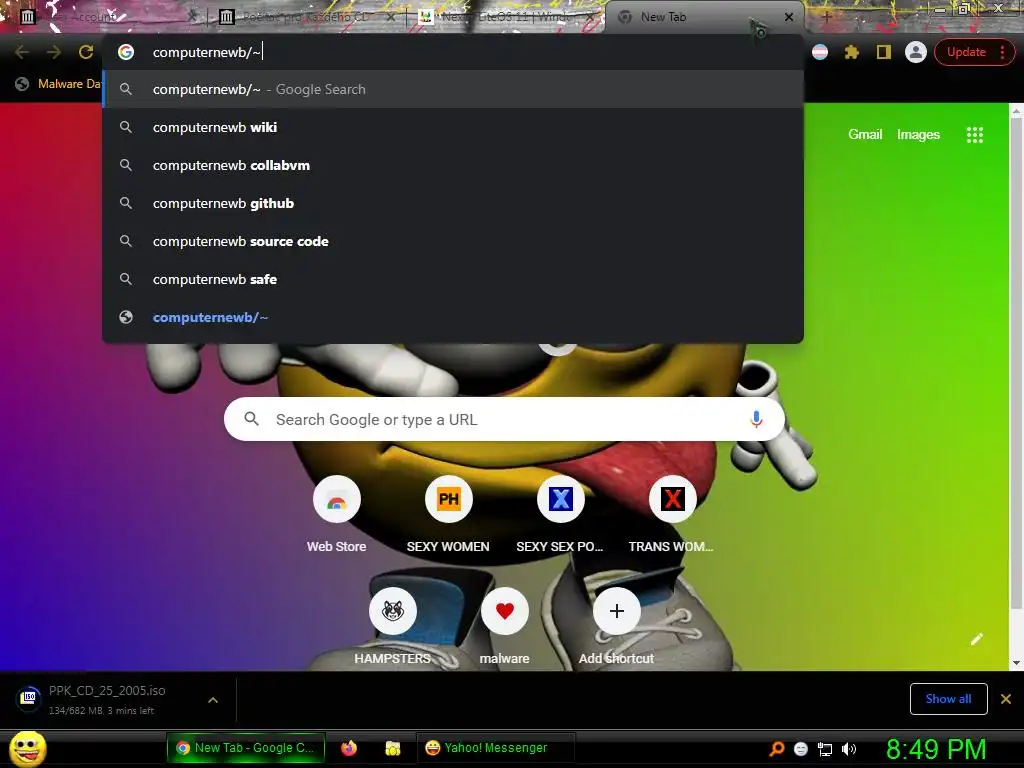Click the address bar text computernewb/~
This screenshot has width=1024, height=768.
click(206, 52)
